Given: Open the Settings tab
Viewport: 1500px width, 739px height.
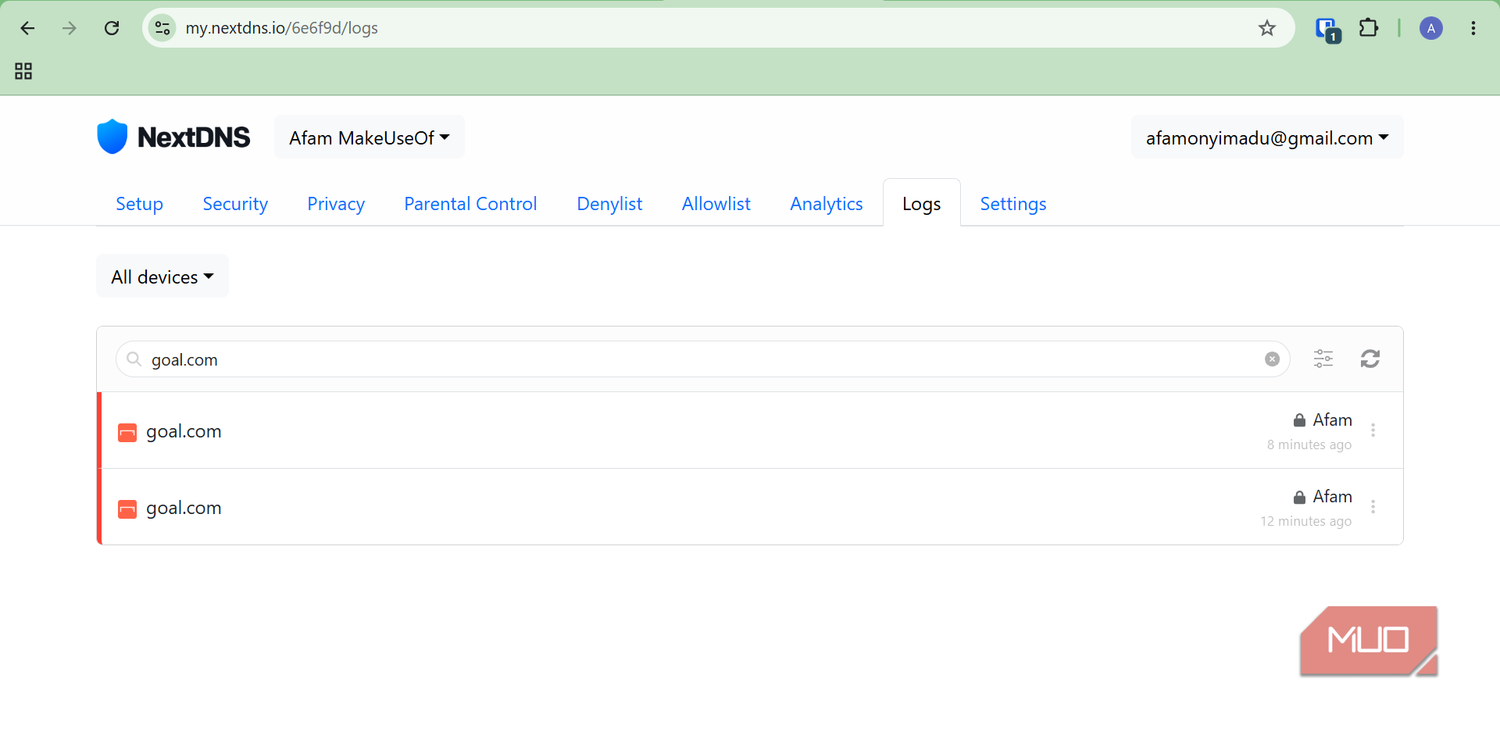Looking at the screenshot, I should click(1013, 204).
